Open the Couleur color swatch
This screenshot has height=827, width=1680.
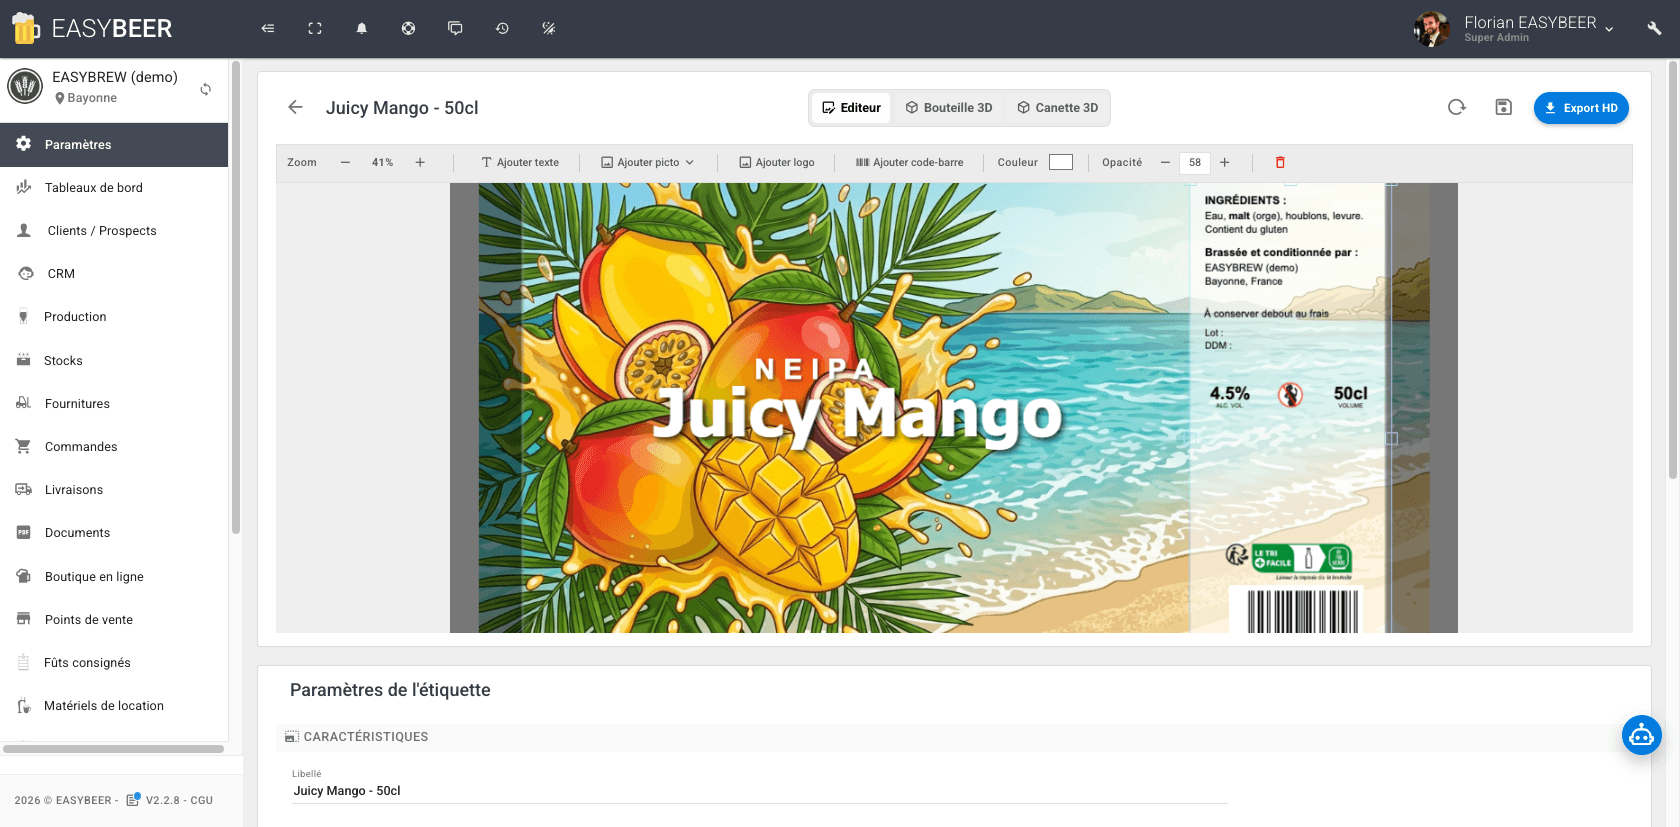point(1060,162)
